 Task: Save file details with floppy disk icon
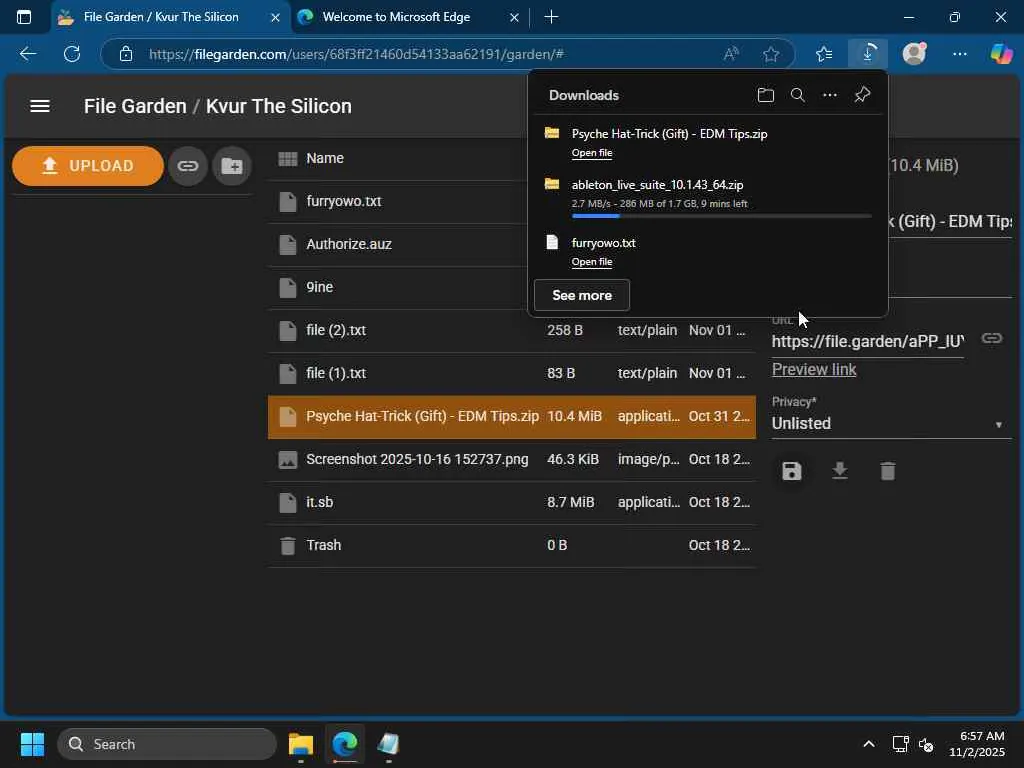coord(792,471)
